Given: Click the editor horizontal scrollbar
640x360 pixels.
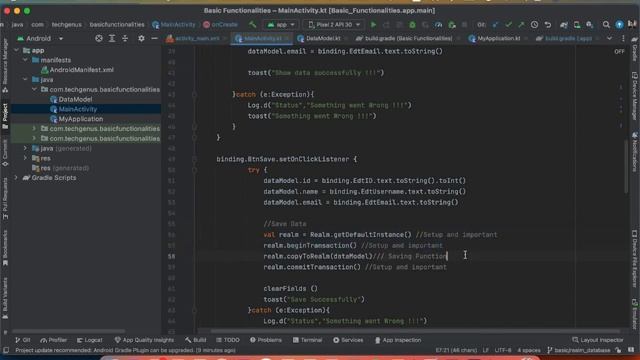Looking at the screenshot, I should click(415, 331).
